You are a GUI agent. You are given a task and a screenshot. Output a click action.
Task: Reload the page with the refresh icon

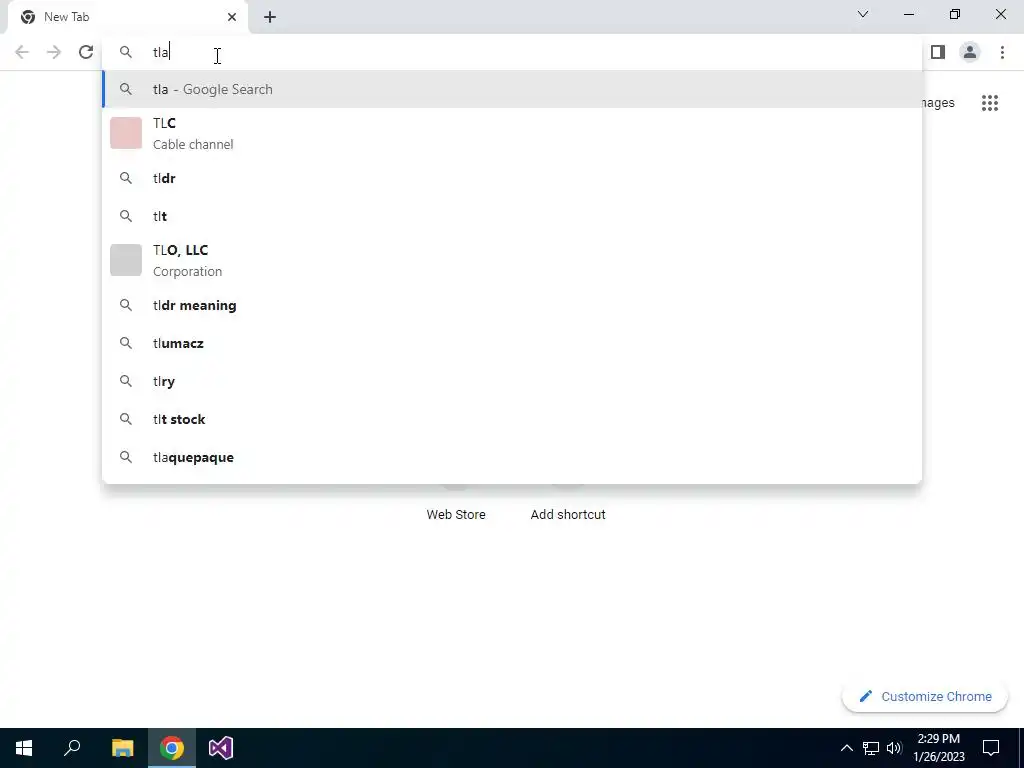86,52
